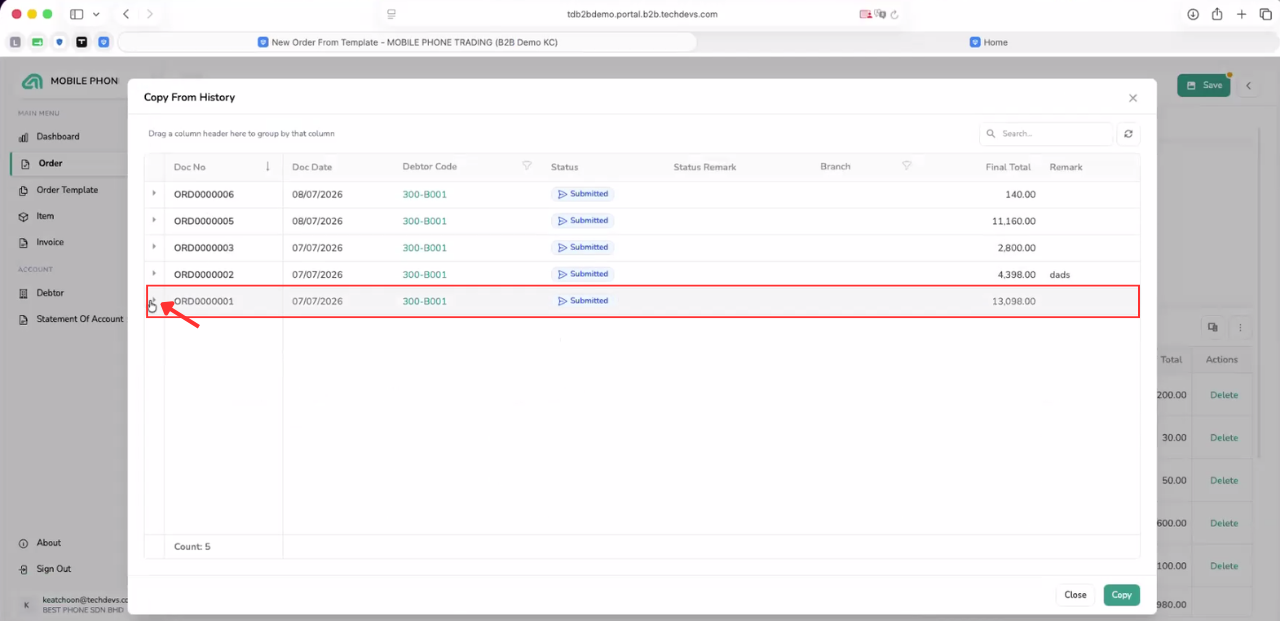The image size is (1280, 621).
Task: Click the ORD0000006 document number
Action: point(204,194)
